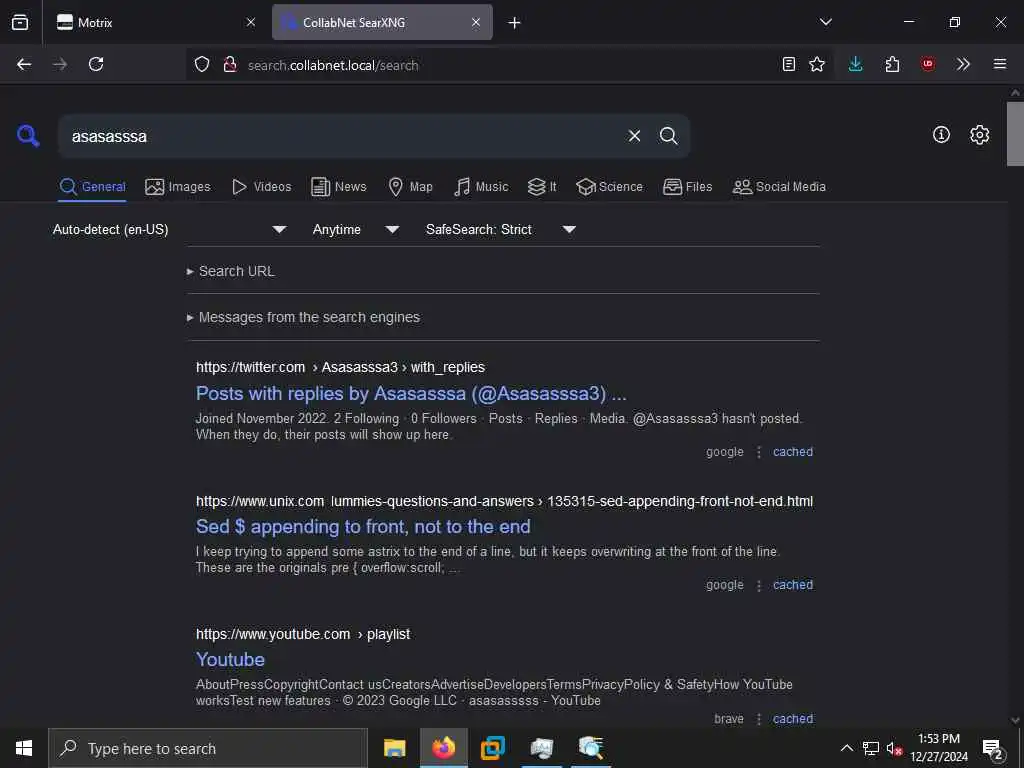Viewport: 1024px width, 768px height.
Task: Open more options dots for twitter result
Action: [759, 452]
